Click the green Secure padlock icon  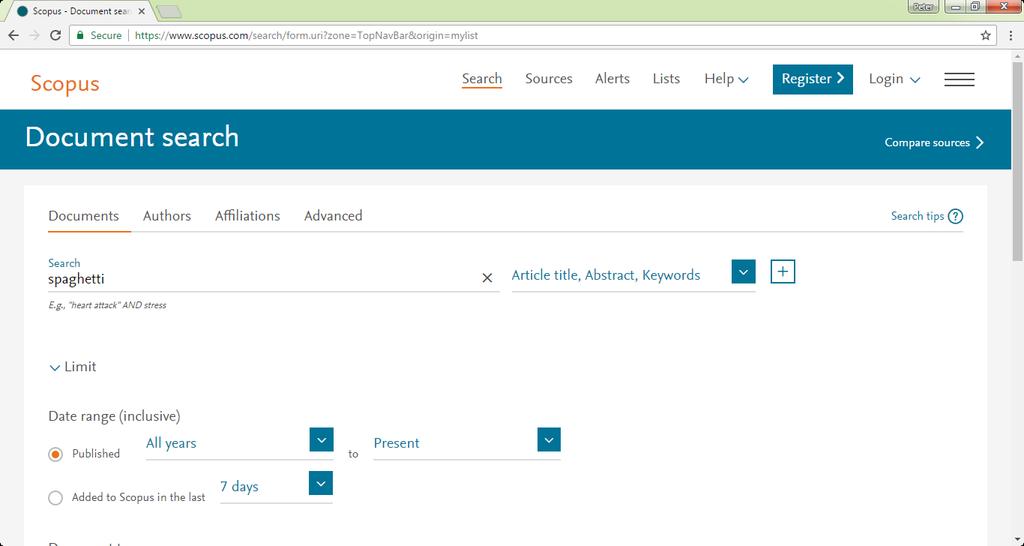pos(80,35)
